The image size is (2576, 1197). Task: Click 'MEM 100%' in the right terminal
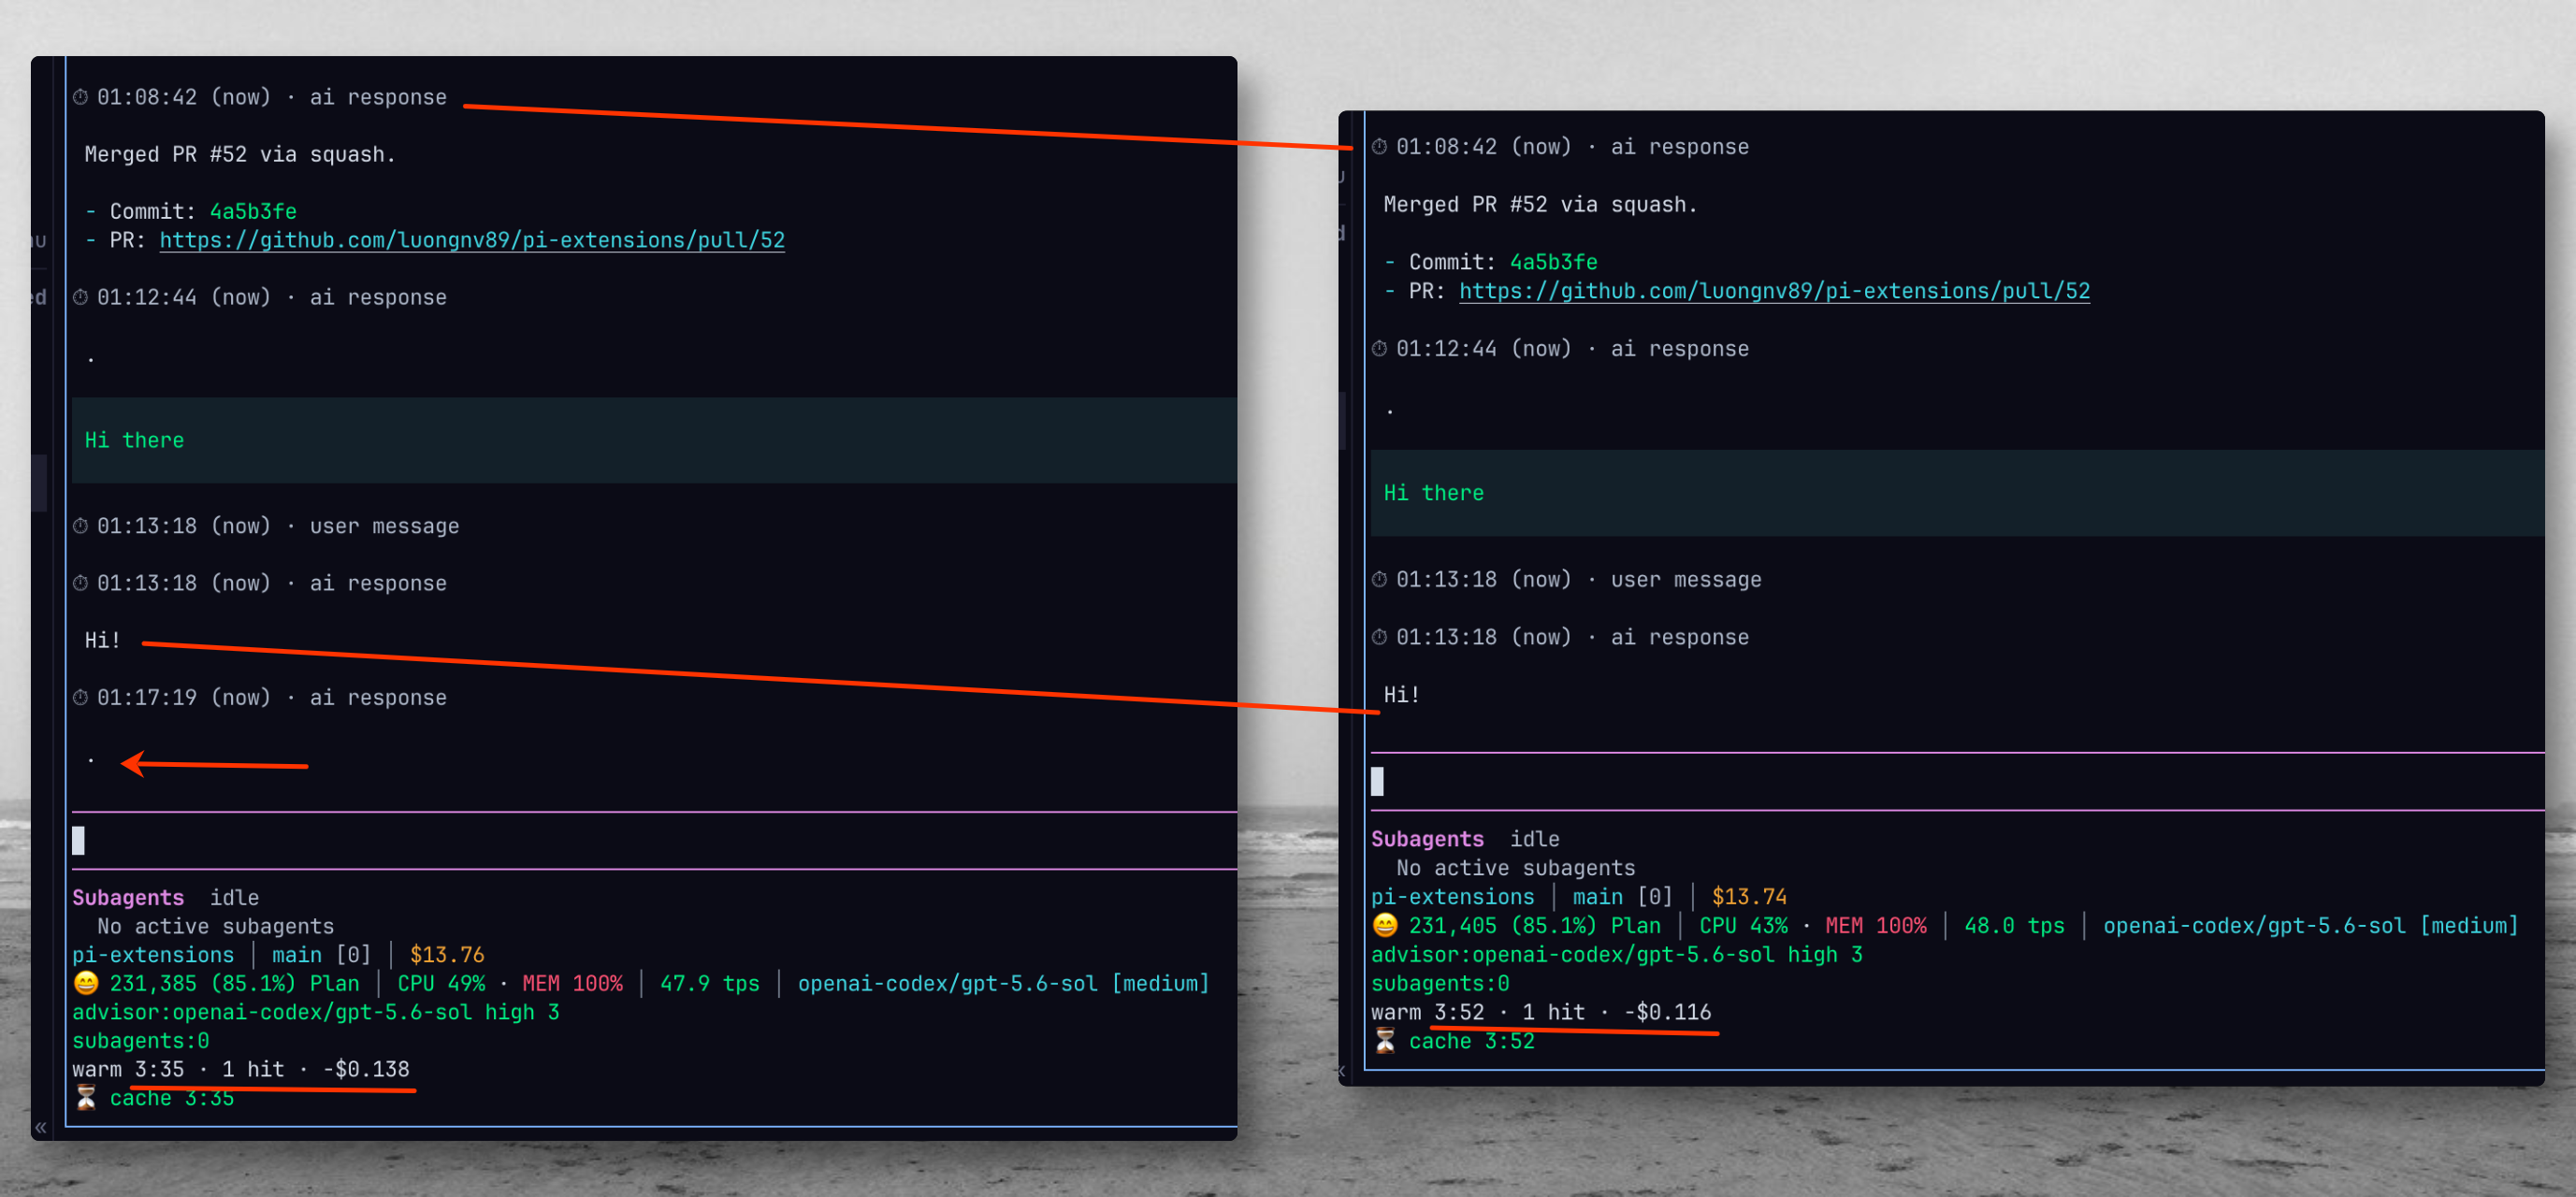[1876, 925]
